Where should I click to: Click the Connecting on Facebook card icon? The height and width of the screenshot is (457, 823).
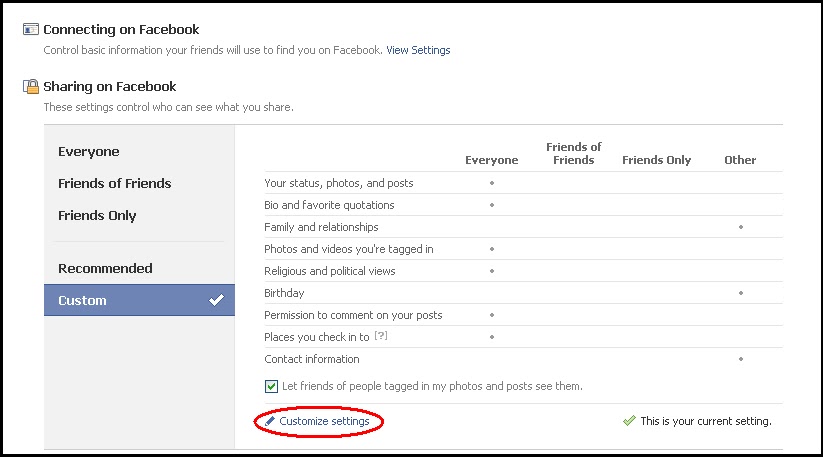click(x=31, y=30)
